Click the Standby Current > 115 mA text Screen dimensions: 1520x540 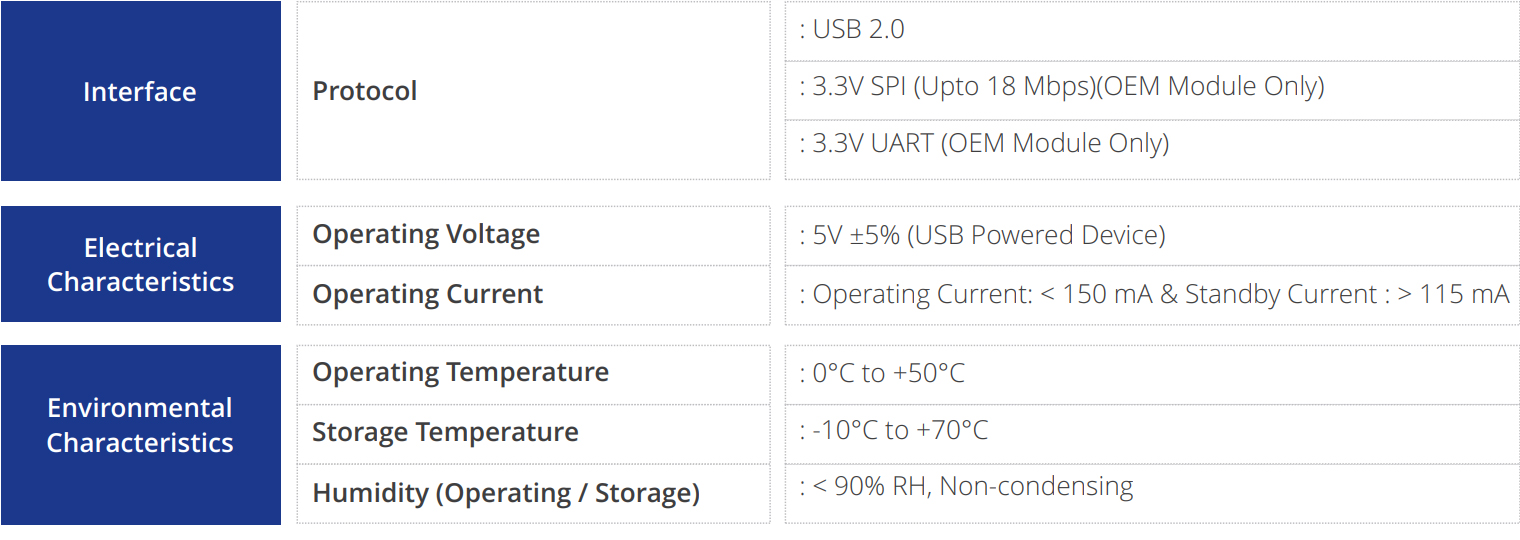(1346, 295)
